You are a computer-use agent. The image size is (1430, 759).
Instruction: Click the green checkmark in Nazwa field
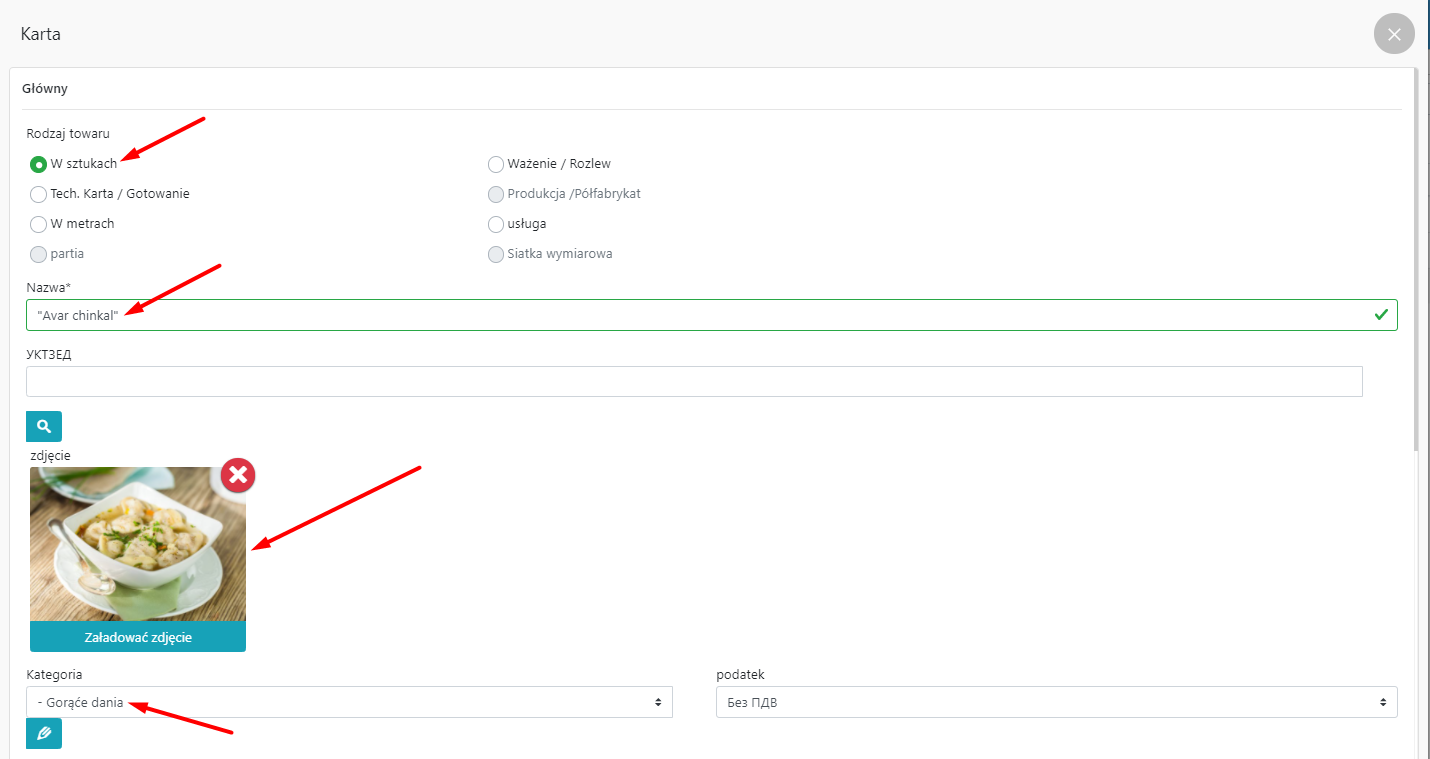pos(1381,315)
